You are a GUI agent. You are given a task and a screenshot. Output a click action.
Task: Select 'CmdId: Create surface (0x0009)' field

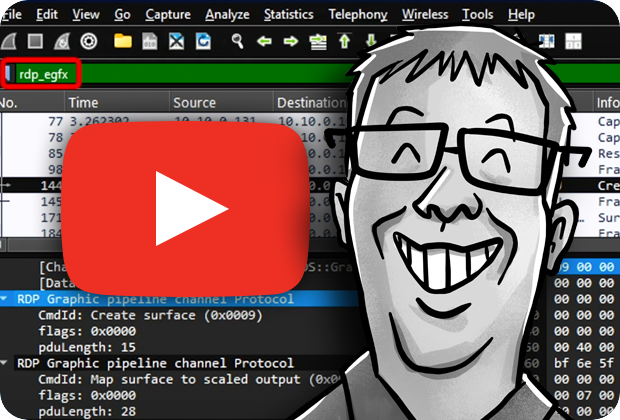(150, 315)
